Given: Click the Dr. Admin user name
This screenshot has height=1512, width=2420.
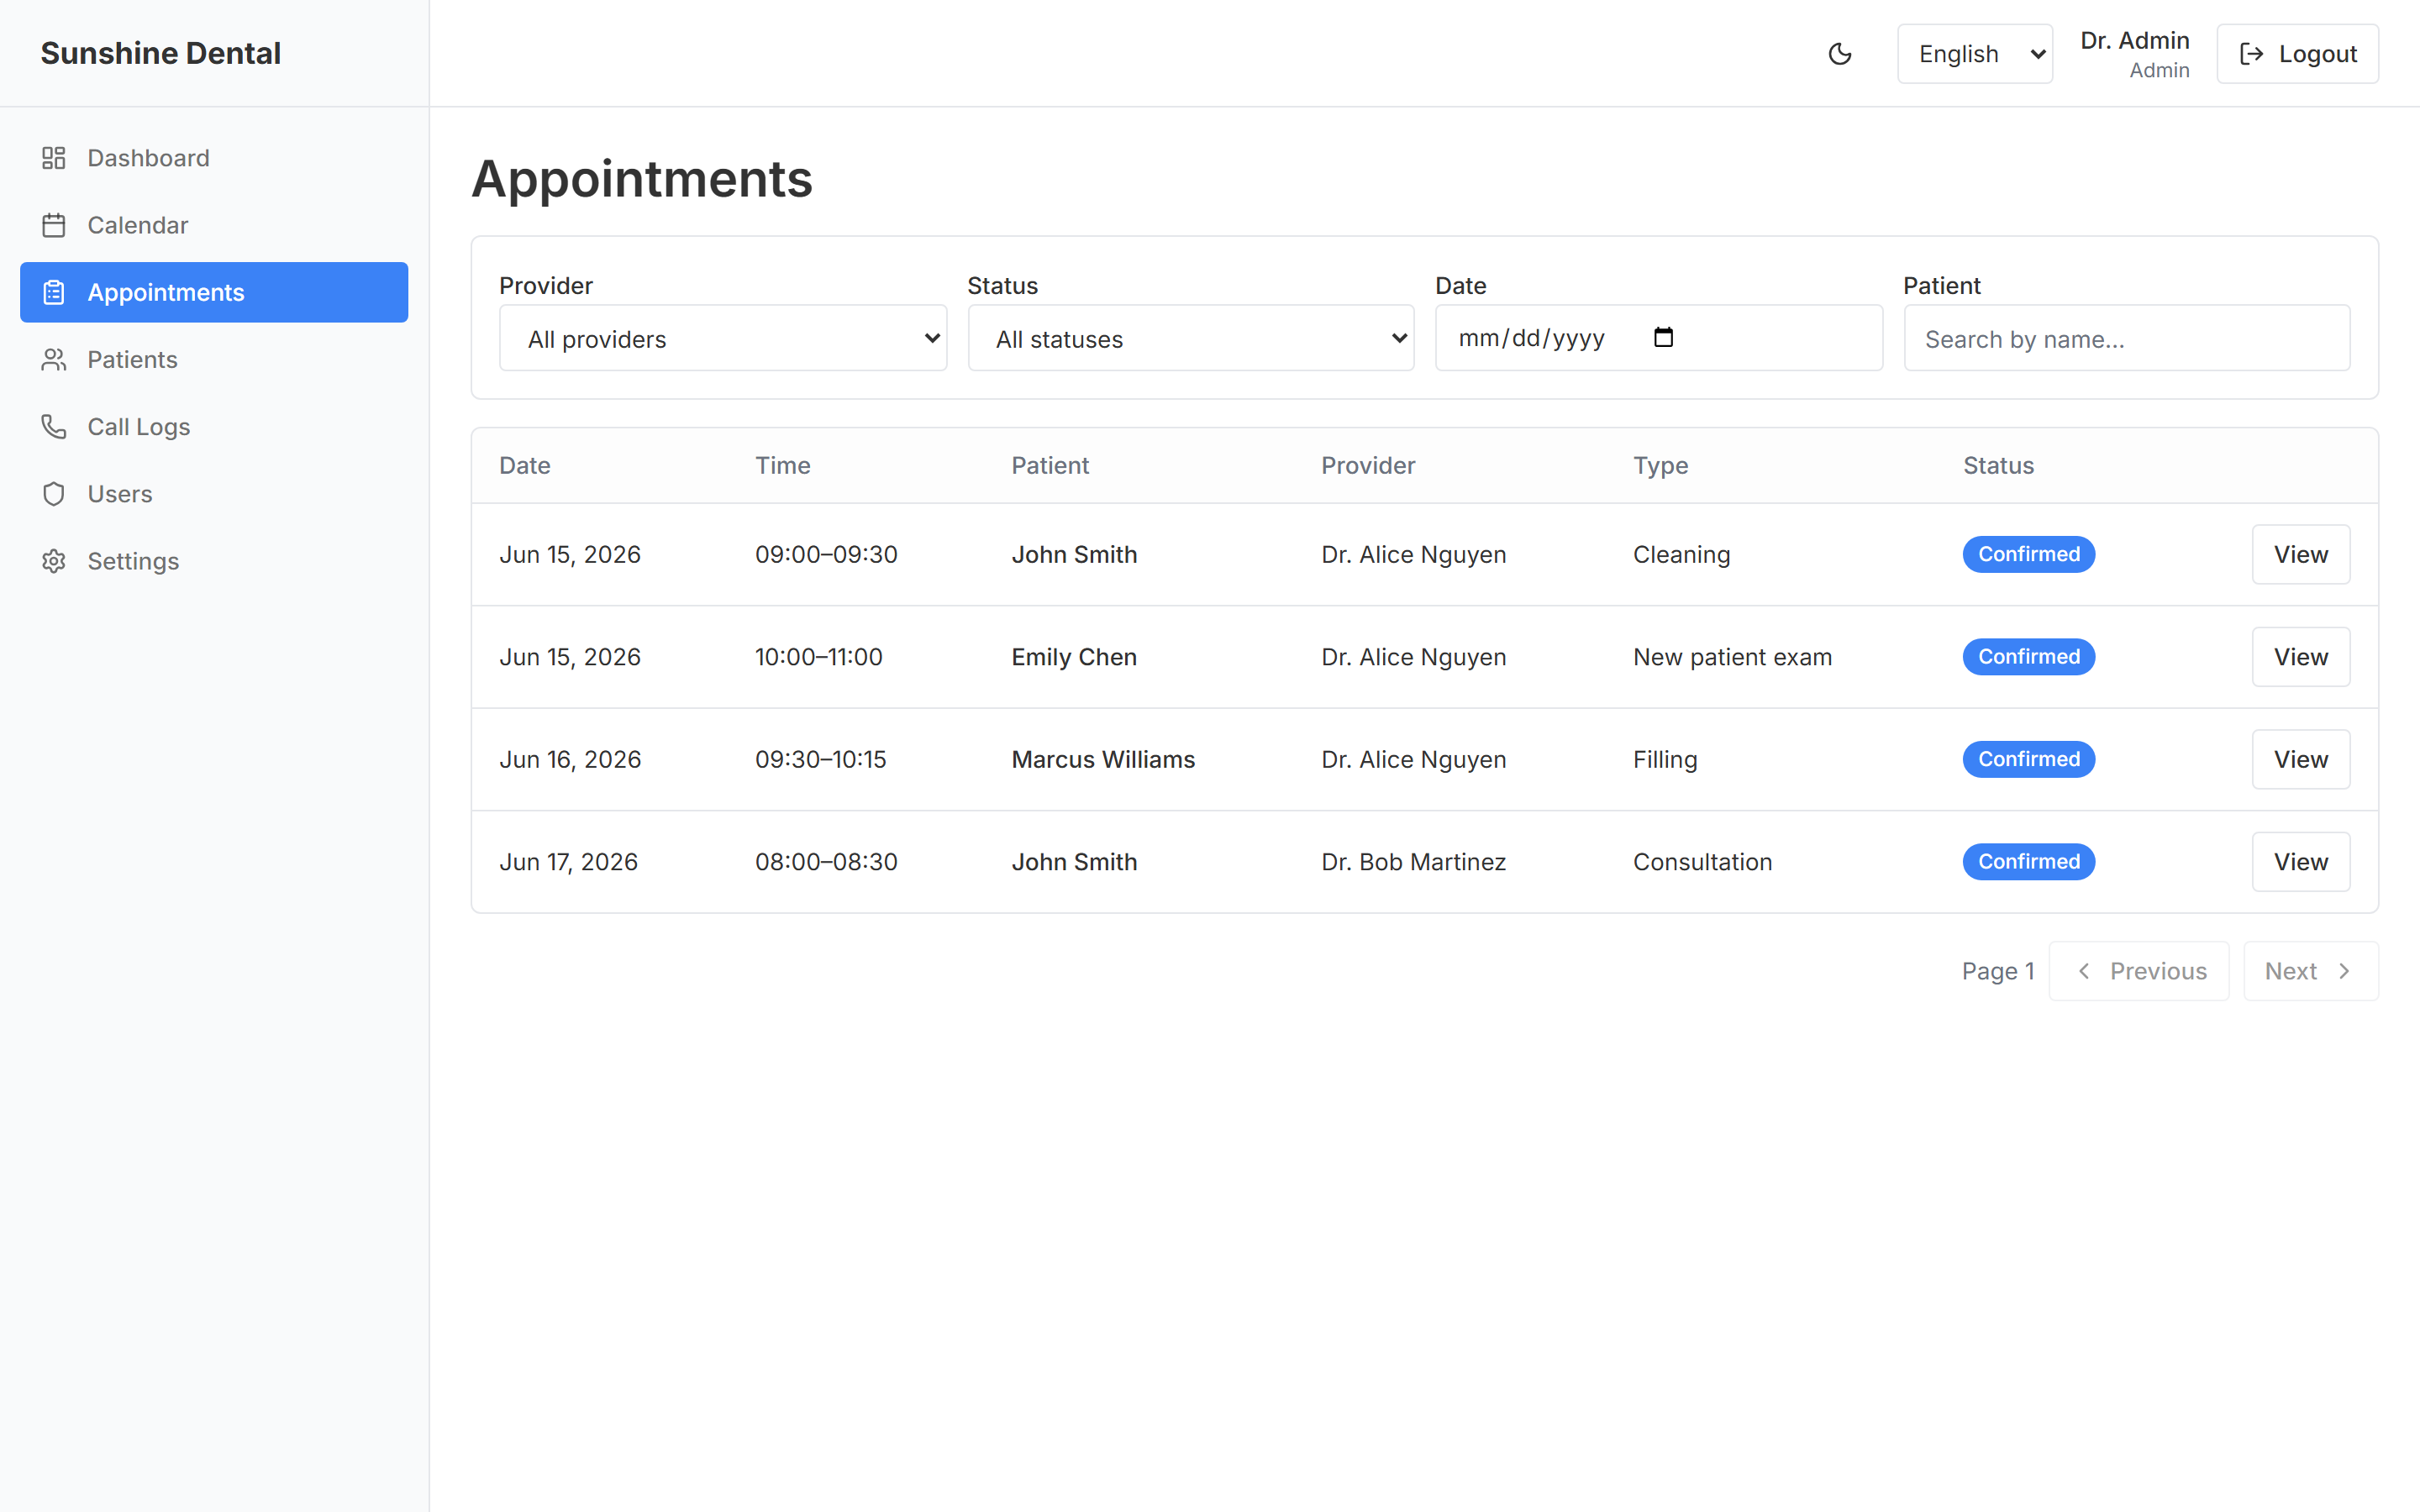Looking at the screenshot, I should point(2135,40).
